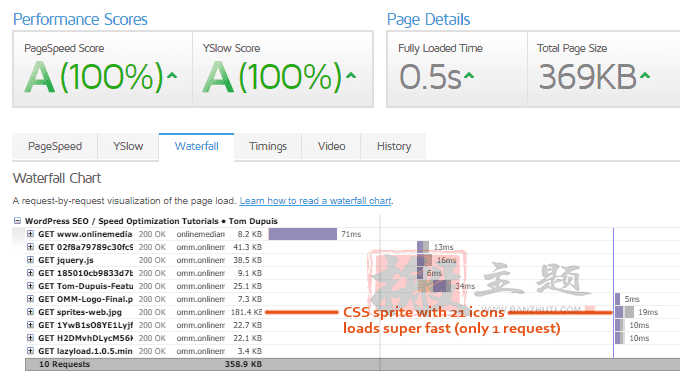Select the Waterfall tab
Image resolution: width=680 pixels, height=392 pixels.
tap(196, 147)
